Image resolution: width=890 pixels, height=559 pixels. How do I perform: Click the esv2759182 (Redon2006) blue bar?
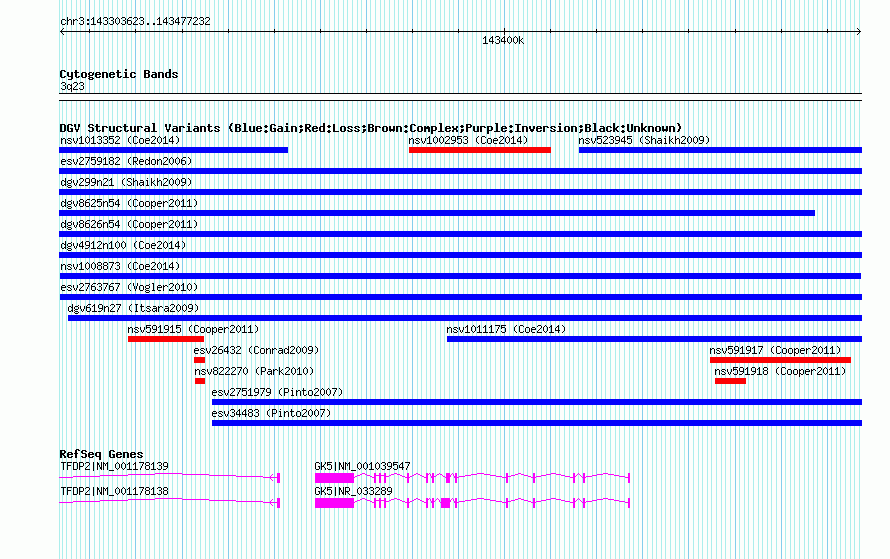click(460, 171)
